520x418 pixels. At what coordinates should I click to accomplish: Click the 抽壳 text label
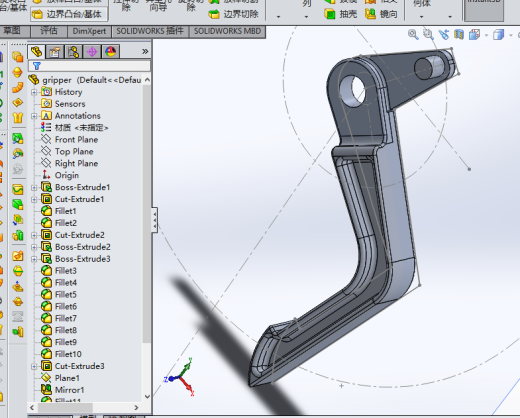[x=348, y=14]
